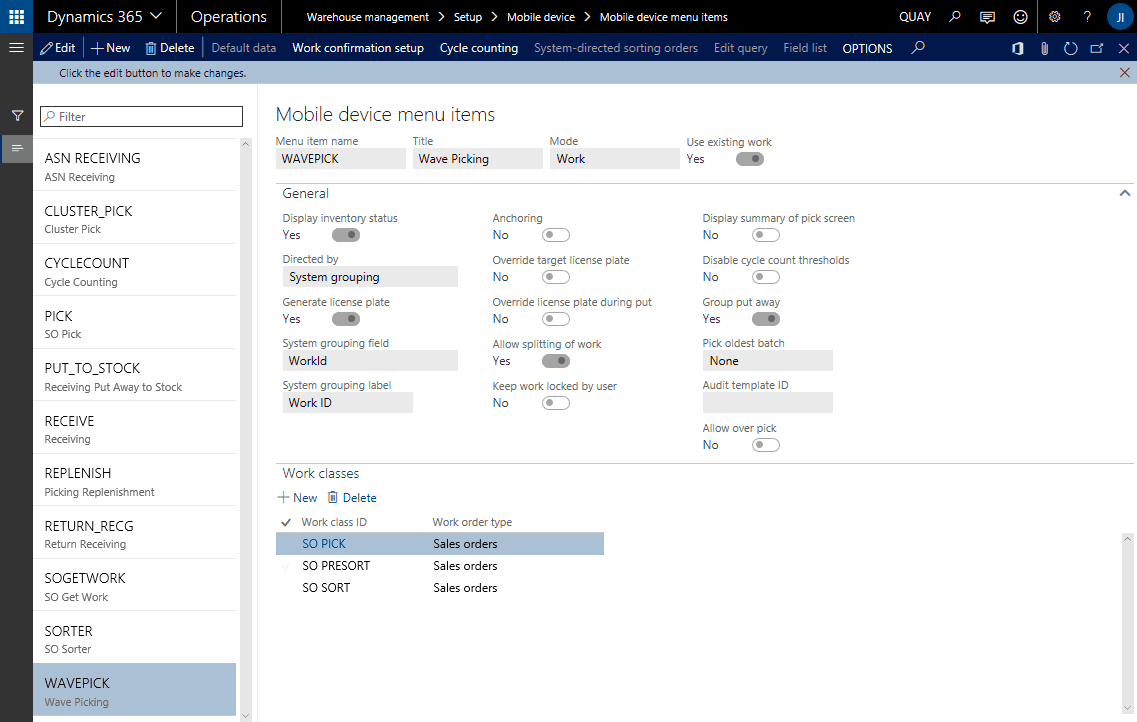
Task: Select CYCLECOUNT in the list
Action: pyautogui.click(x=135, y=271)
